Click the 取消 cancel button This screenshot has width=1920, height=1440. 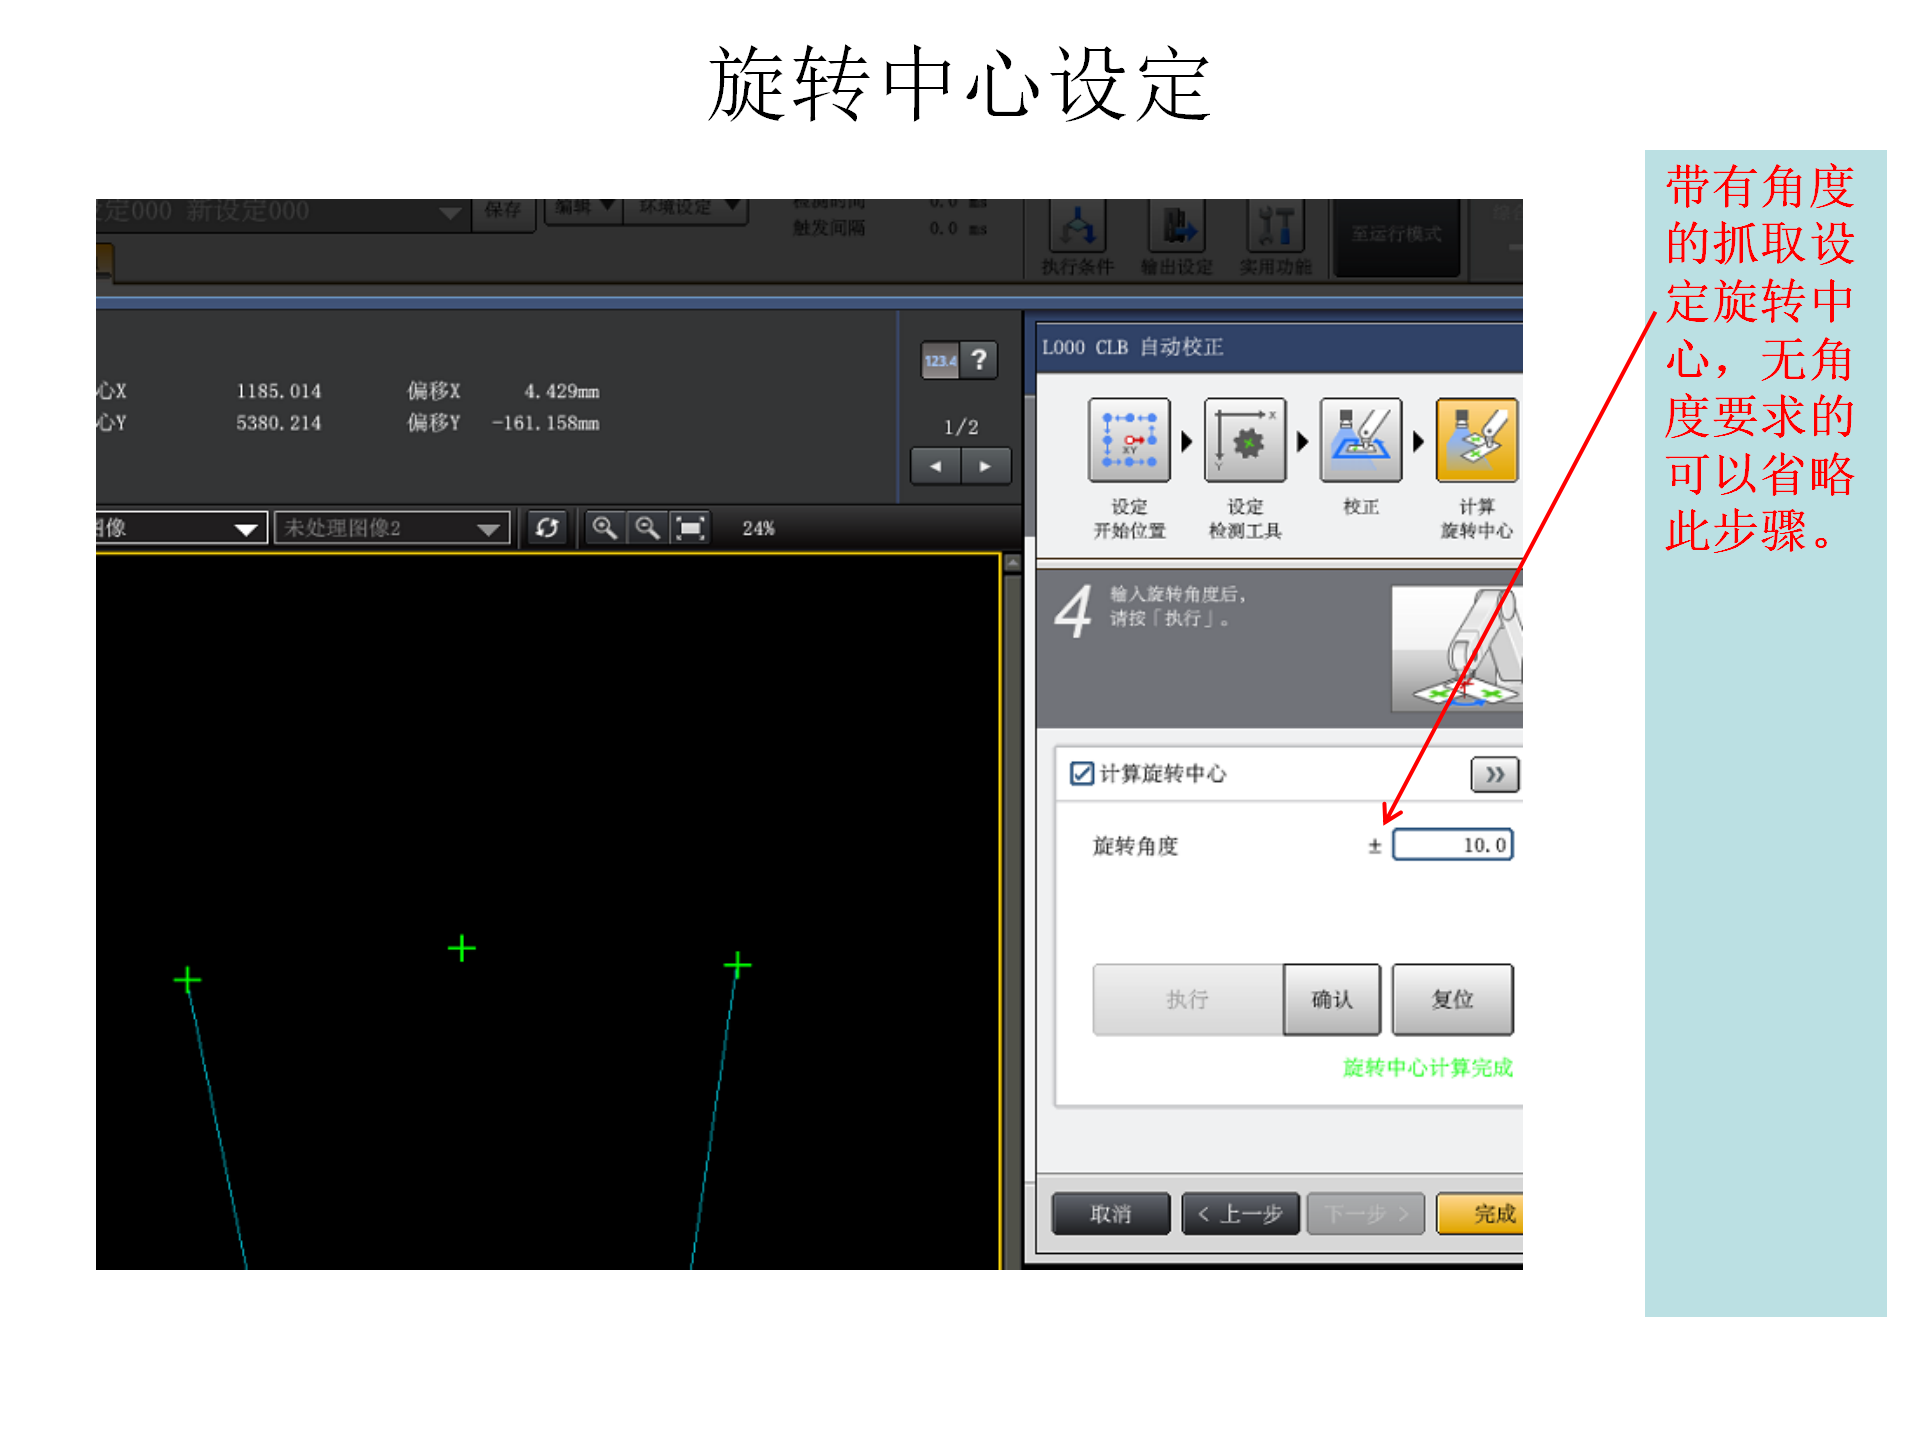pyautogui.click(x=1111, y=1214)
